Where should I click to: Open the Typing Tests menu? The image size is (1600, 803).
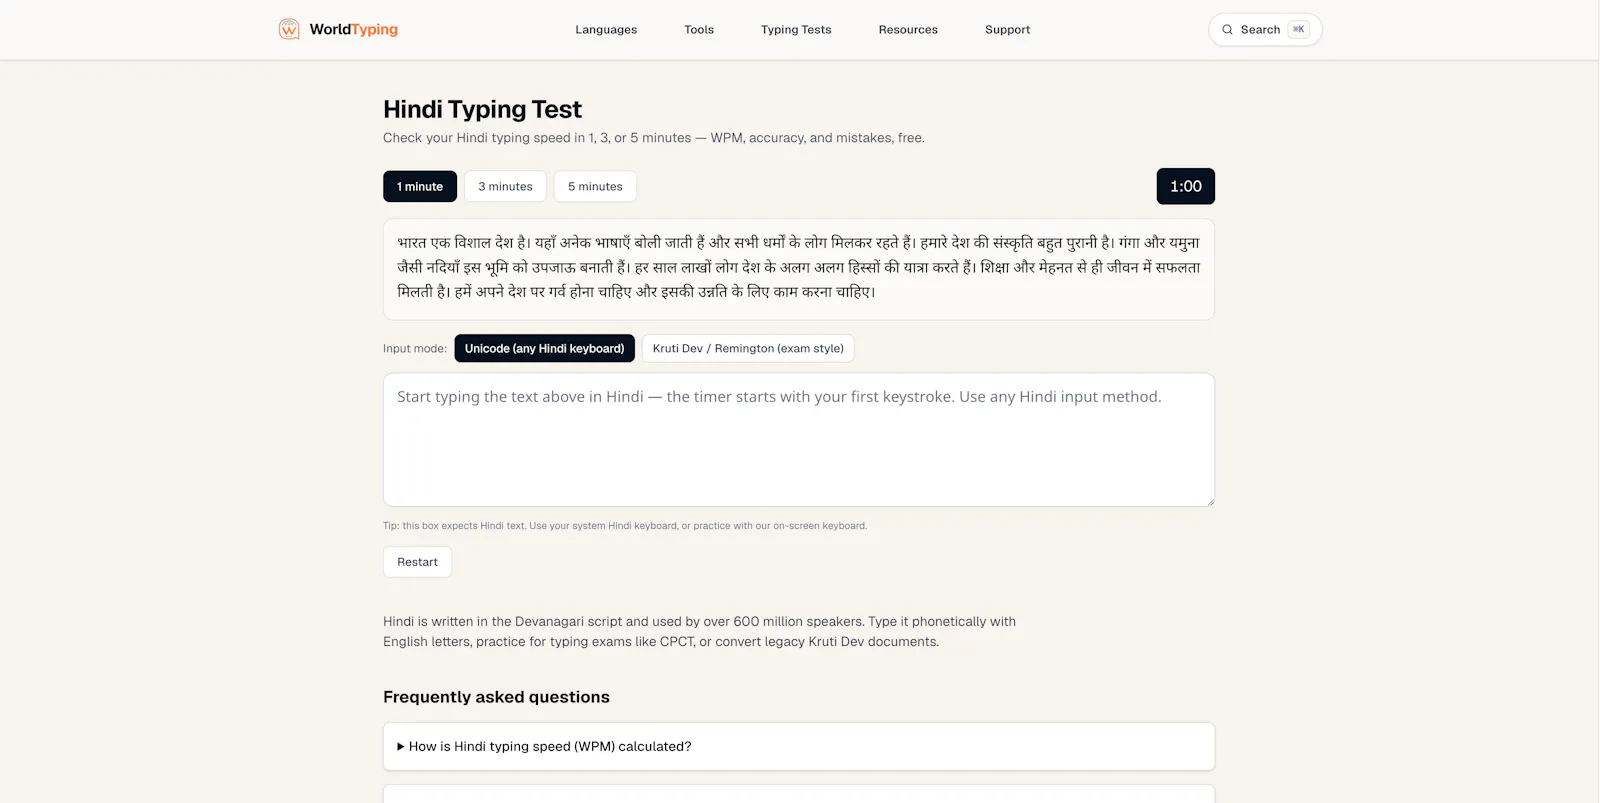click(796, 30)
